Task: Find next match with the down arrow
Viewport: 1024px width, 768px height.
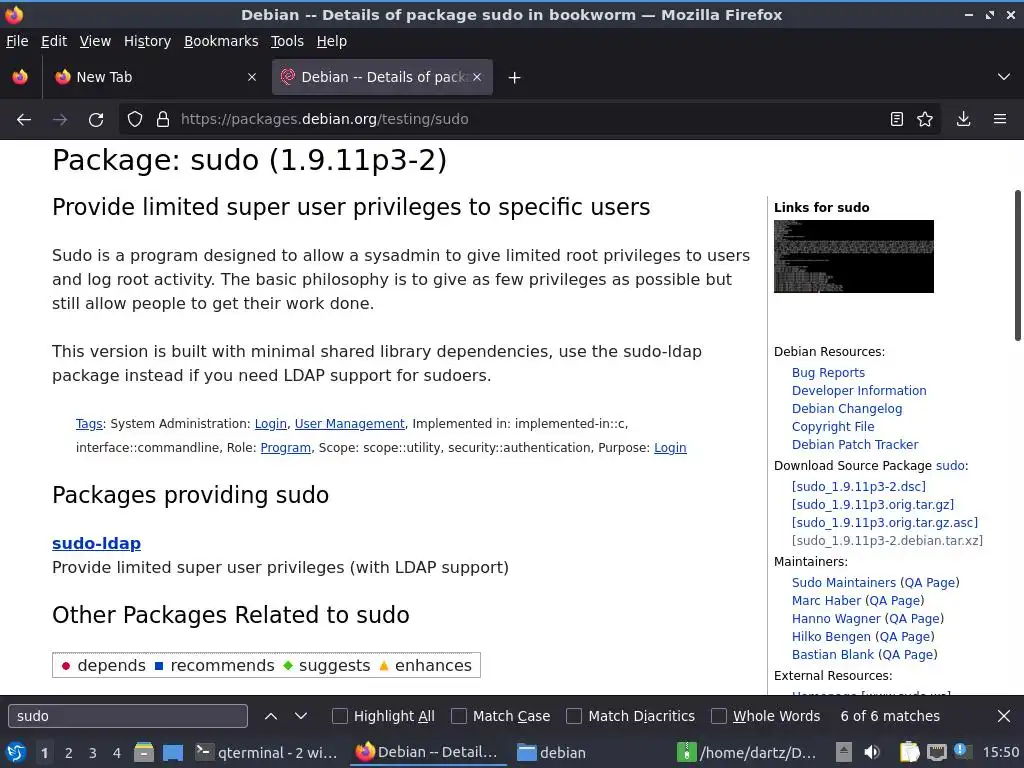Action: point(301,716)
